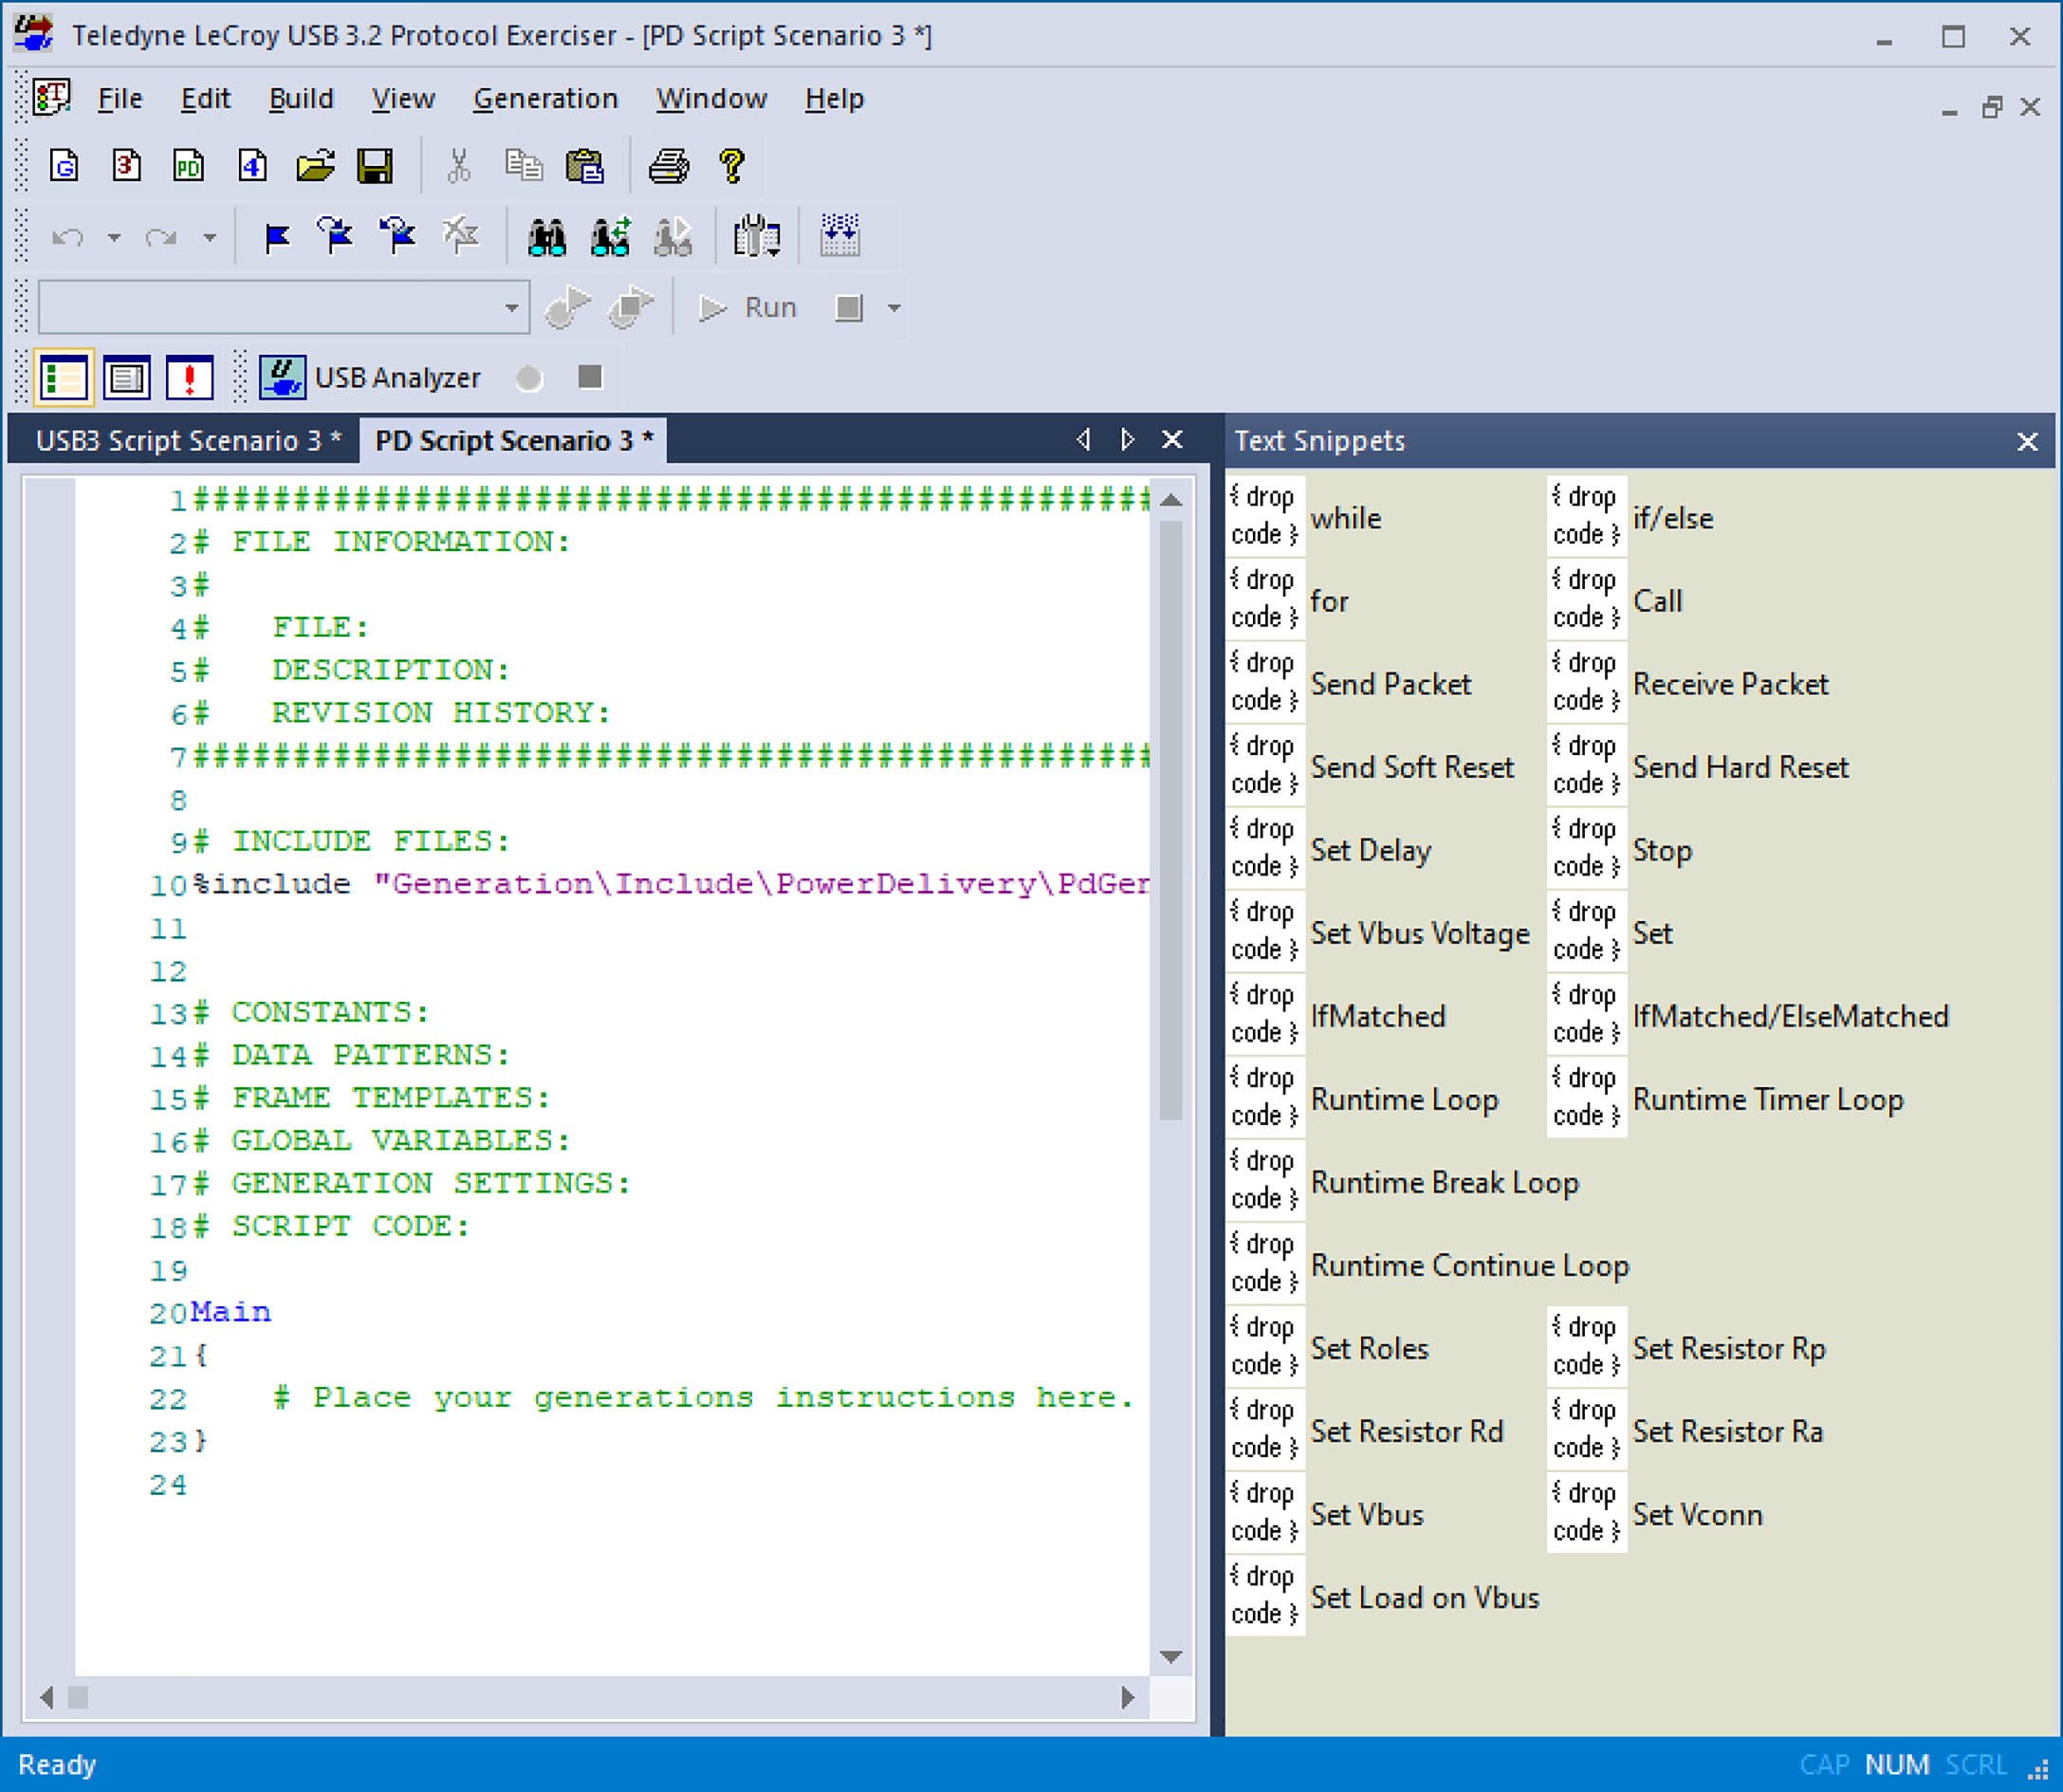Open the Generation menu
This screenshot has height=1792, width=2063.
(x=545, y=99)
